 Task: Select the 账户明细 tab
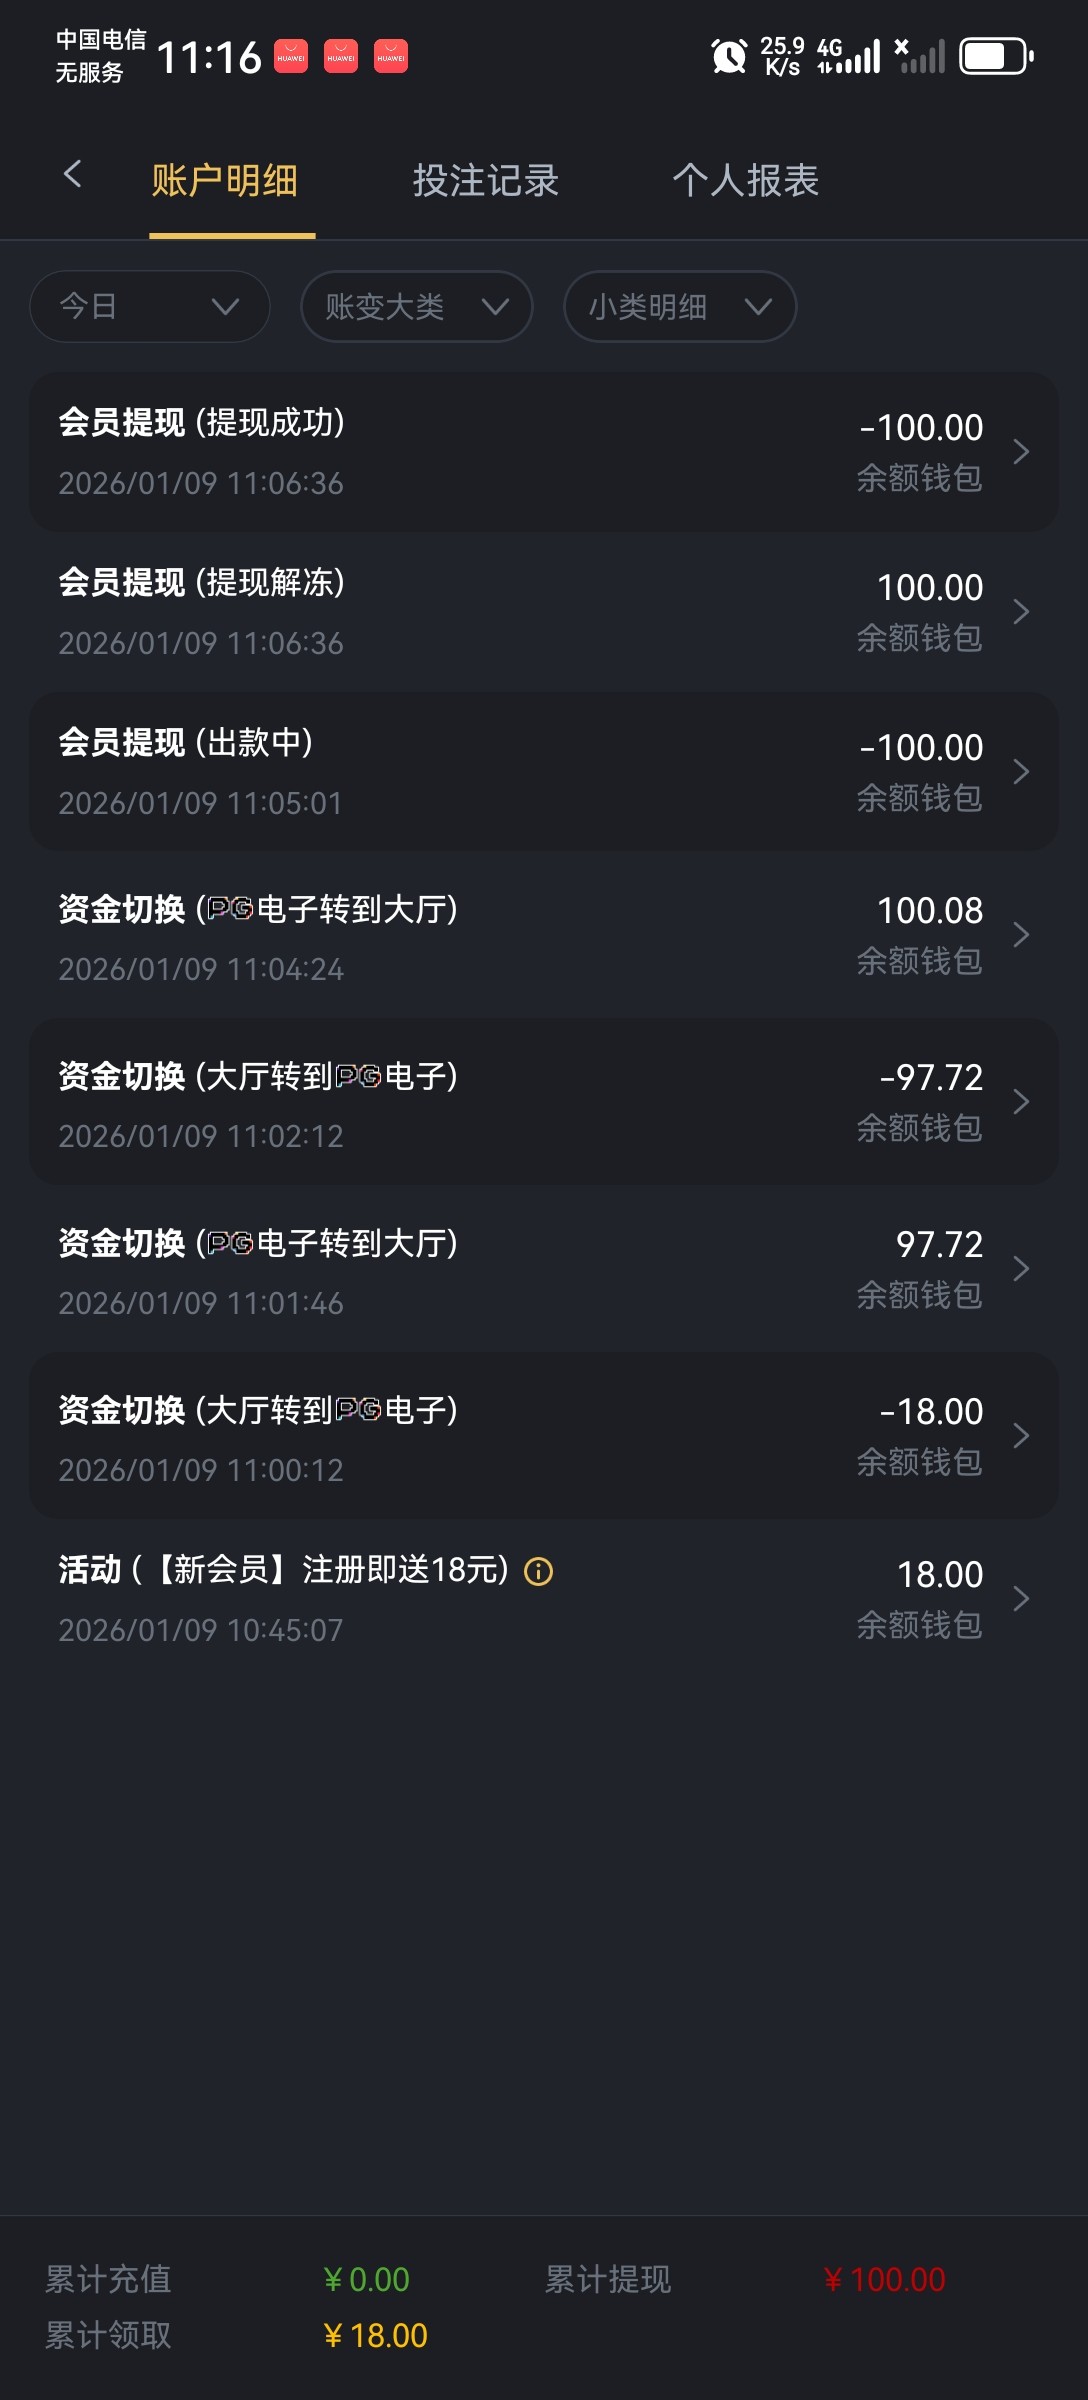click(x=225, y=181)
